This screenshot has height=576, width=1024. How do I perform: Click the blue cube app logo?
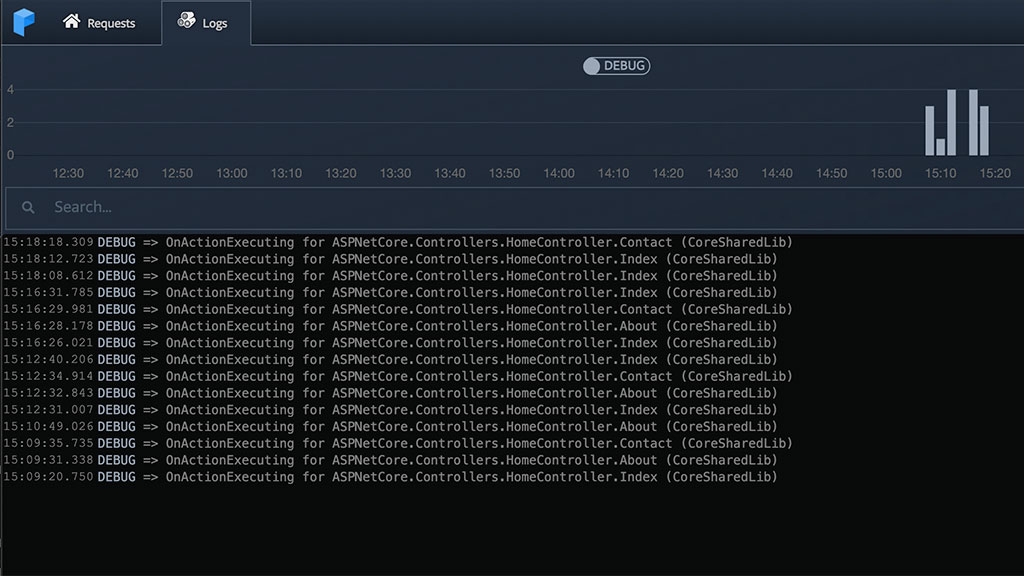[24, 22]
